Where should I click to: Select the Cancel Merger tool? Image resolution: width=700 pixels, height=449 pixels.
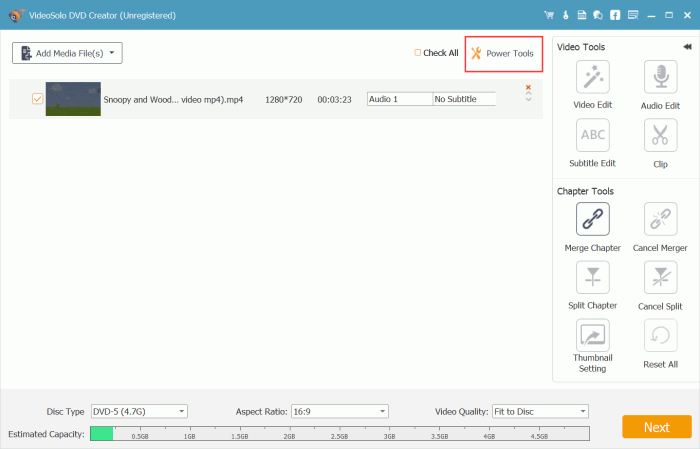660,219
